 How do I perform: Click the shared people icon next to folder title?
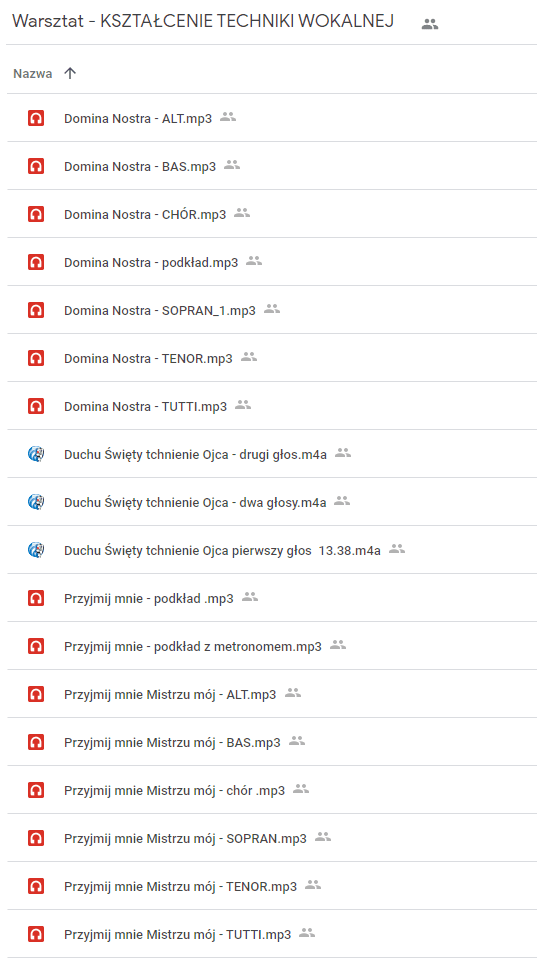coord(430,24)
